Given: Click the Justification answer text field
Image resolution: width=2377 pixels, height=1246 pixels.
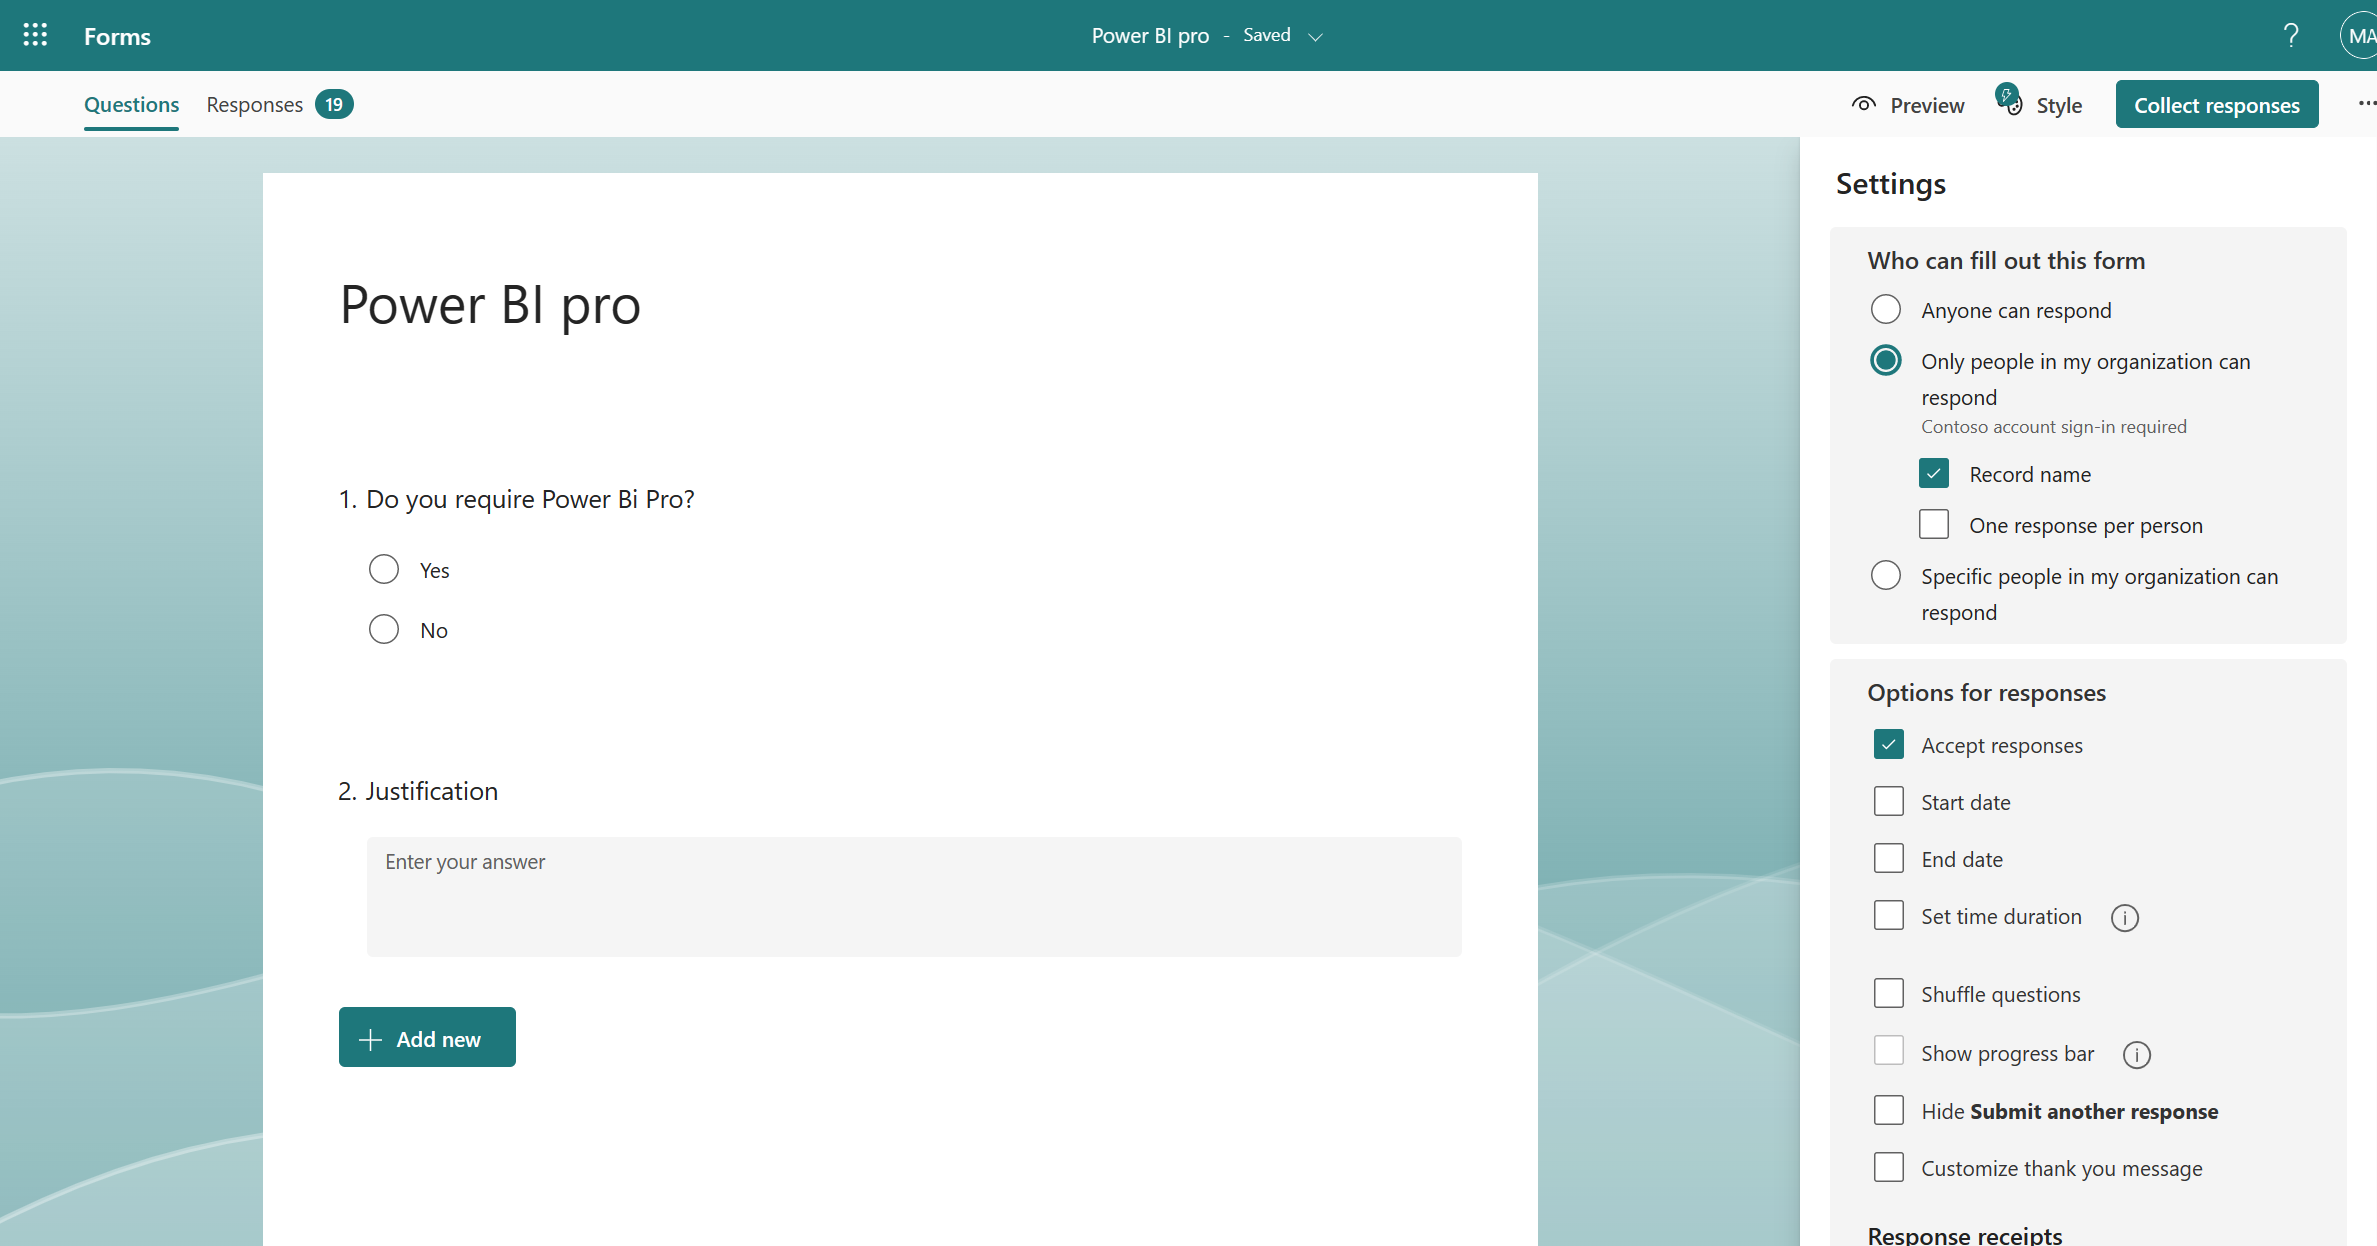Looking at the screenshot, I should [913, 896].
